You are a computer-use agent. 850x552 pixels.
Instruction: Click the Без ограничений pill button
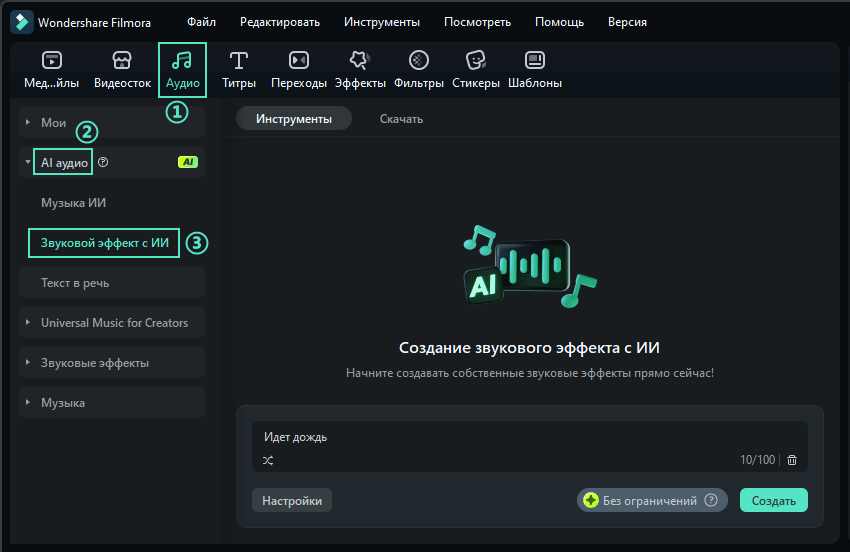pos(652,500)
